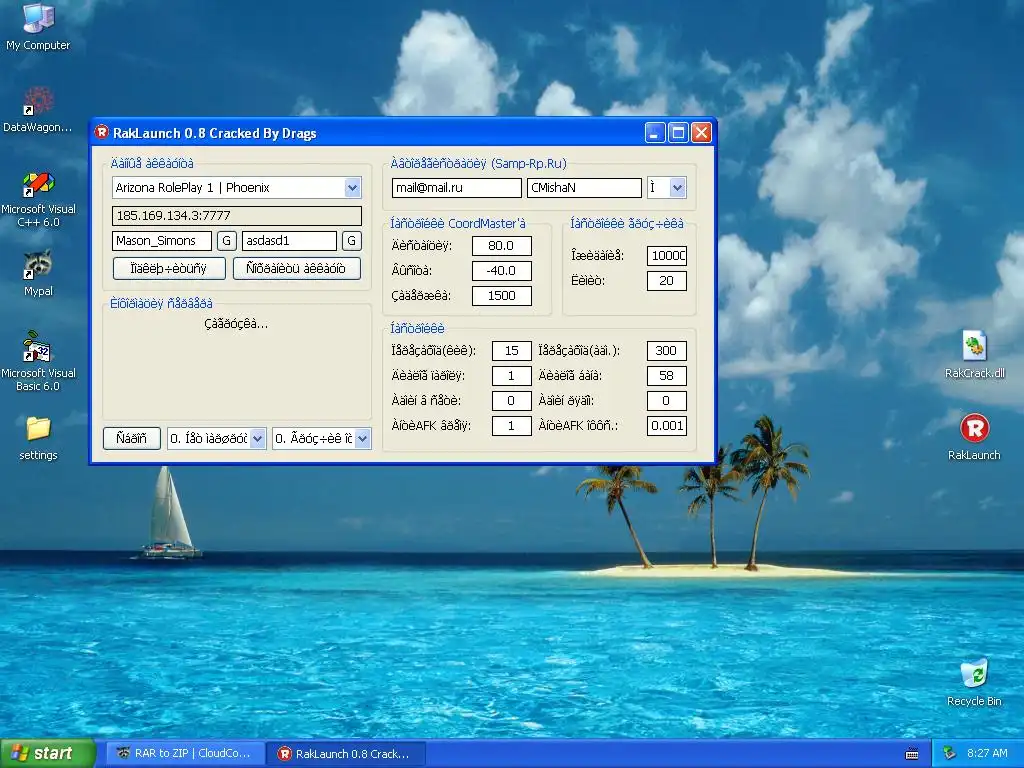Select the RakCrack.dll file icon
Screen dimensions: 1024x768
974,355
